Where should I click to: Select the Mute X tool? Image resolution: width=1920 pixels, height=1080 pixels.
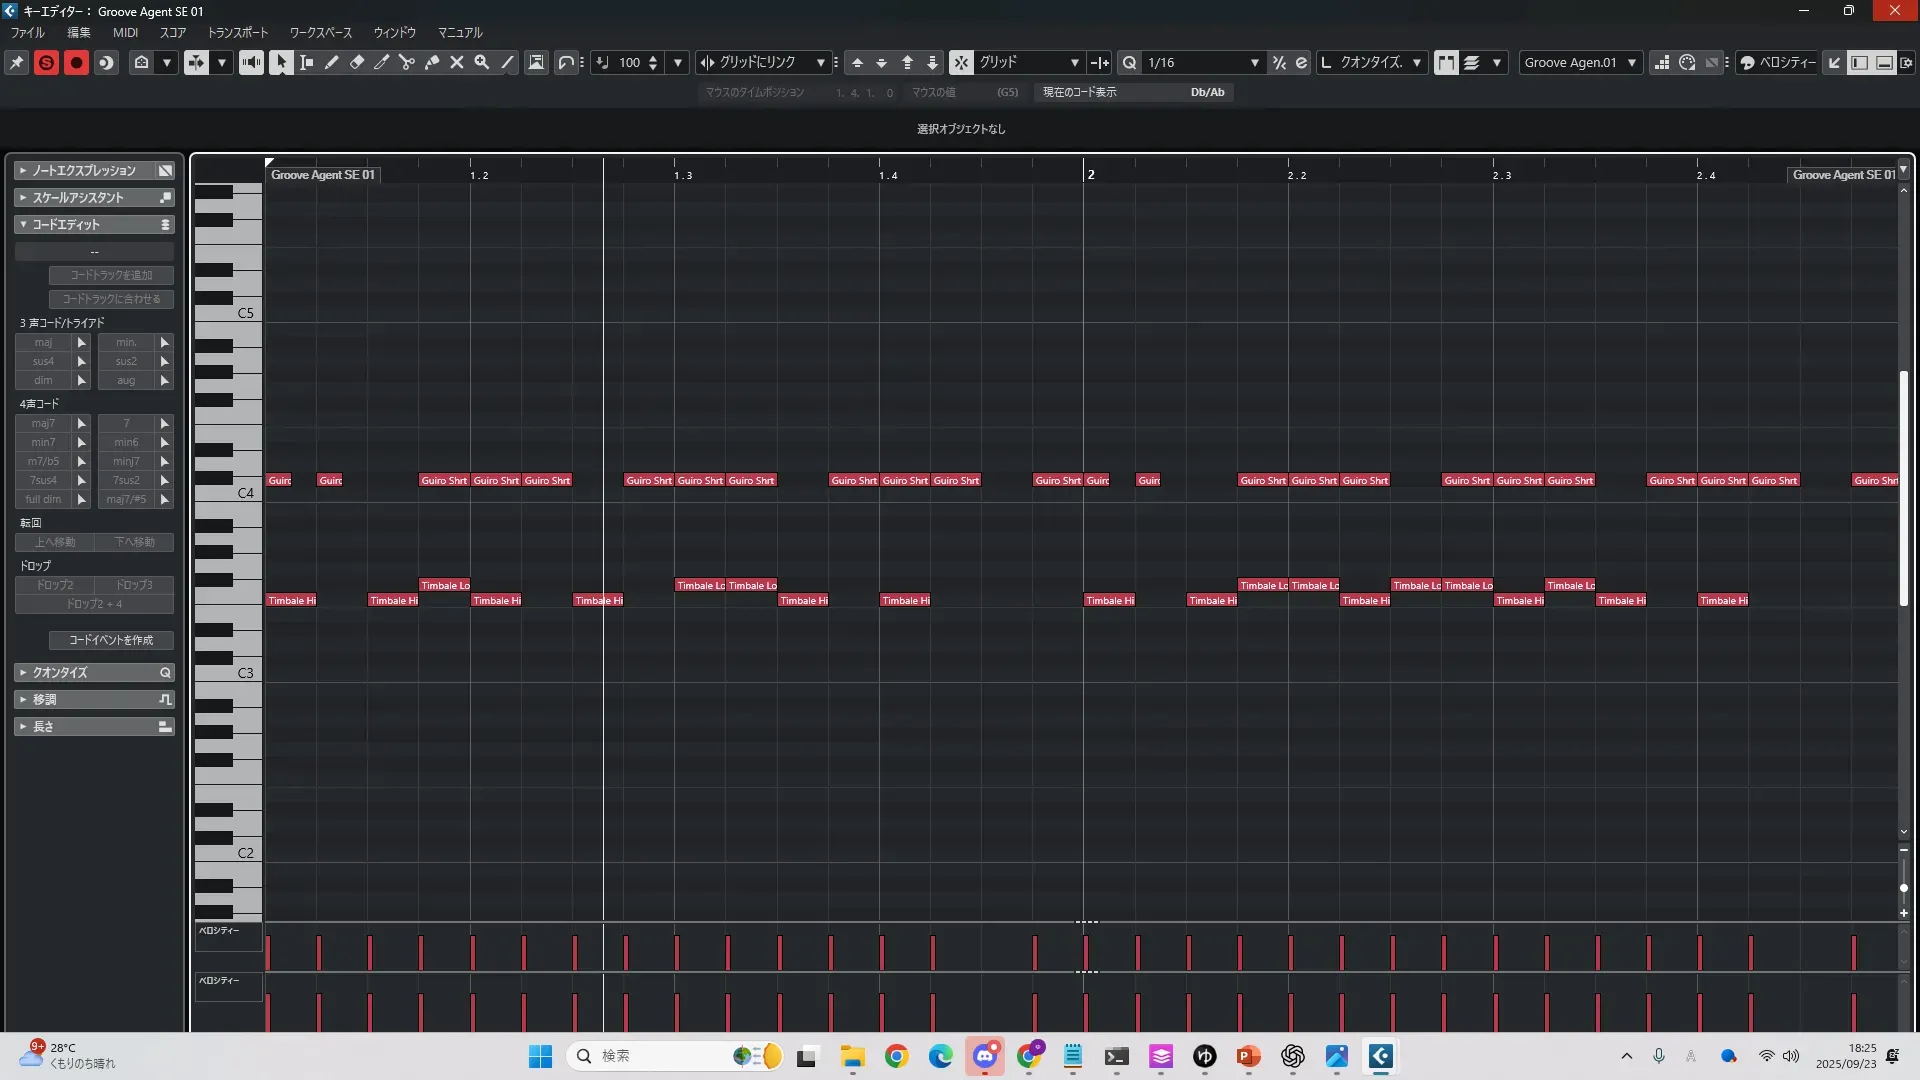[x=457, y=62]
